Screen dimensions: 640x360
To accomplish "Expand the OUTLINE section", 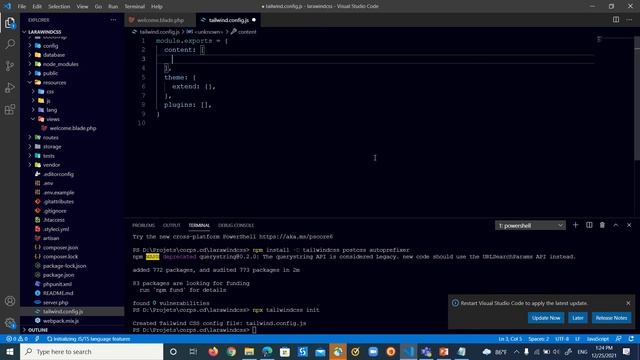I will 38,330.
